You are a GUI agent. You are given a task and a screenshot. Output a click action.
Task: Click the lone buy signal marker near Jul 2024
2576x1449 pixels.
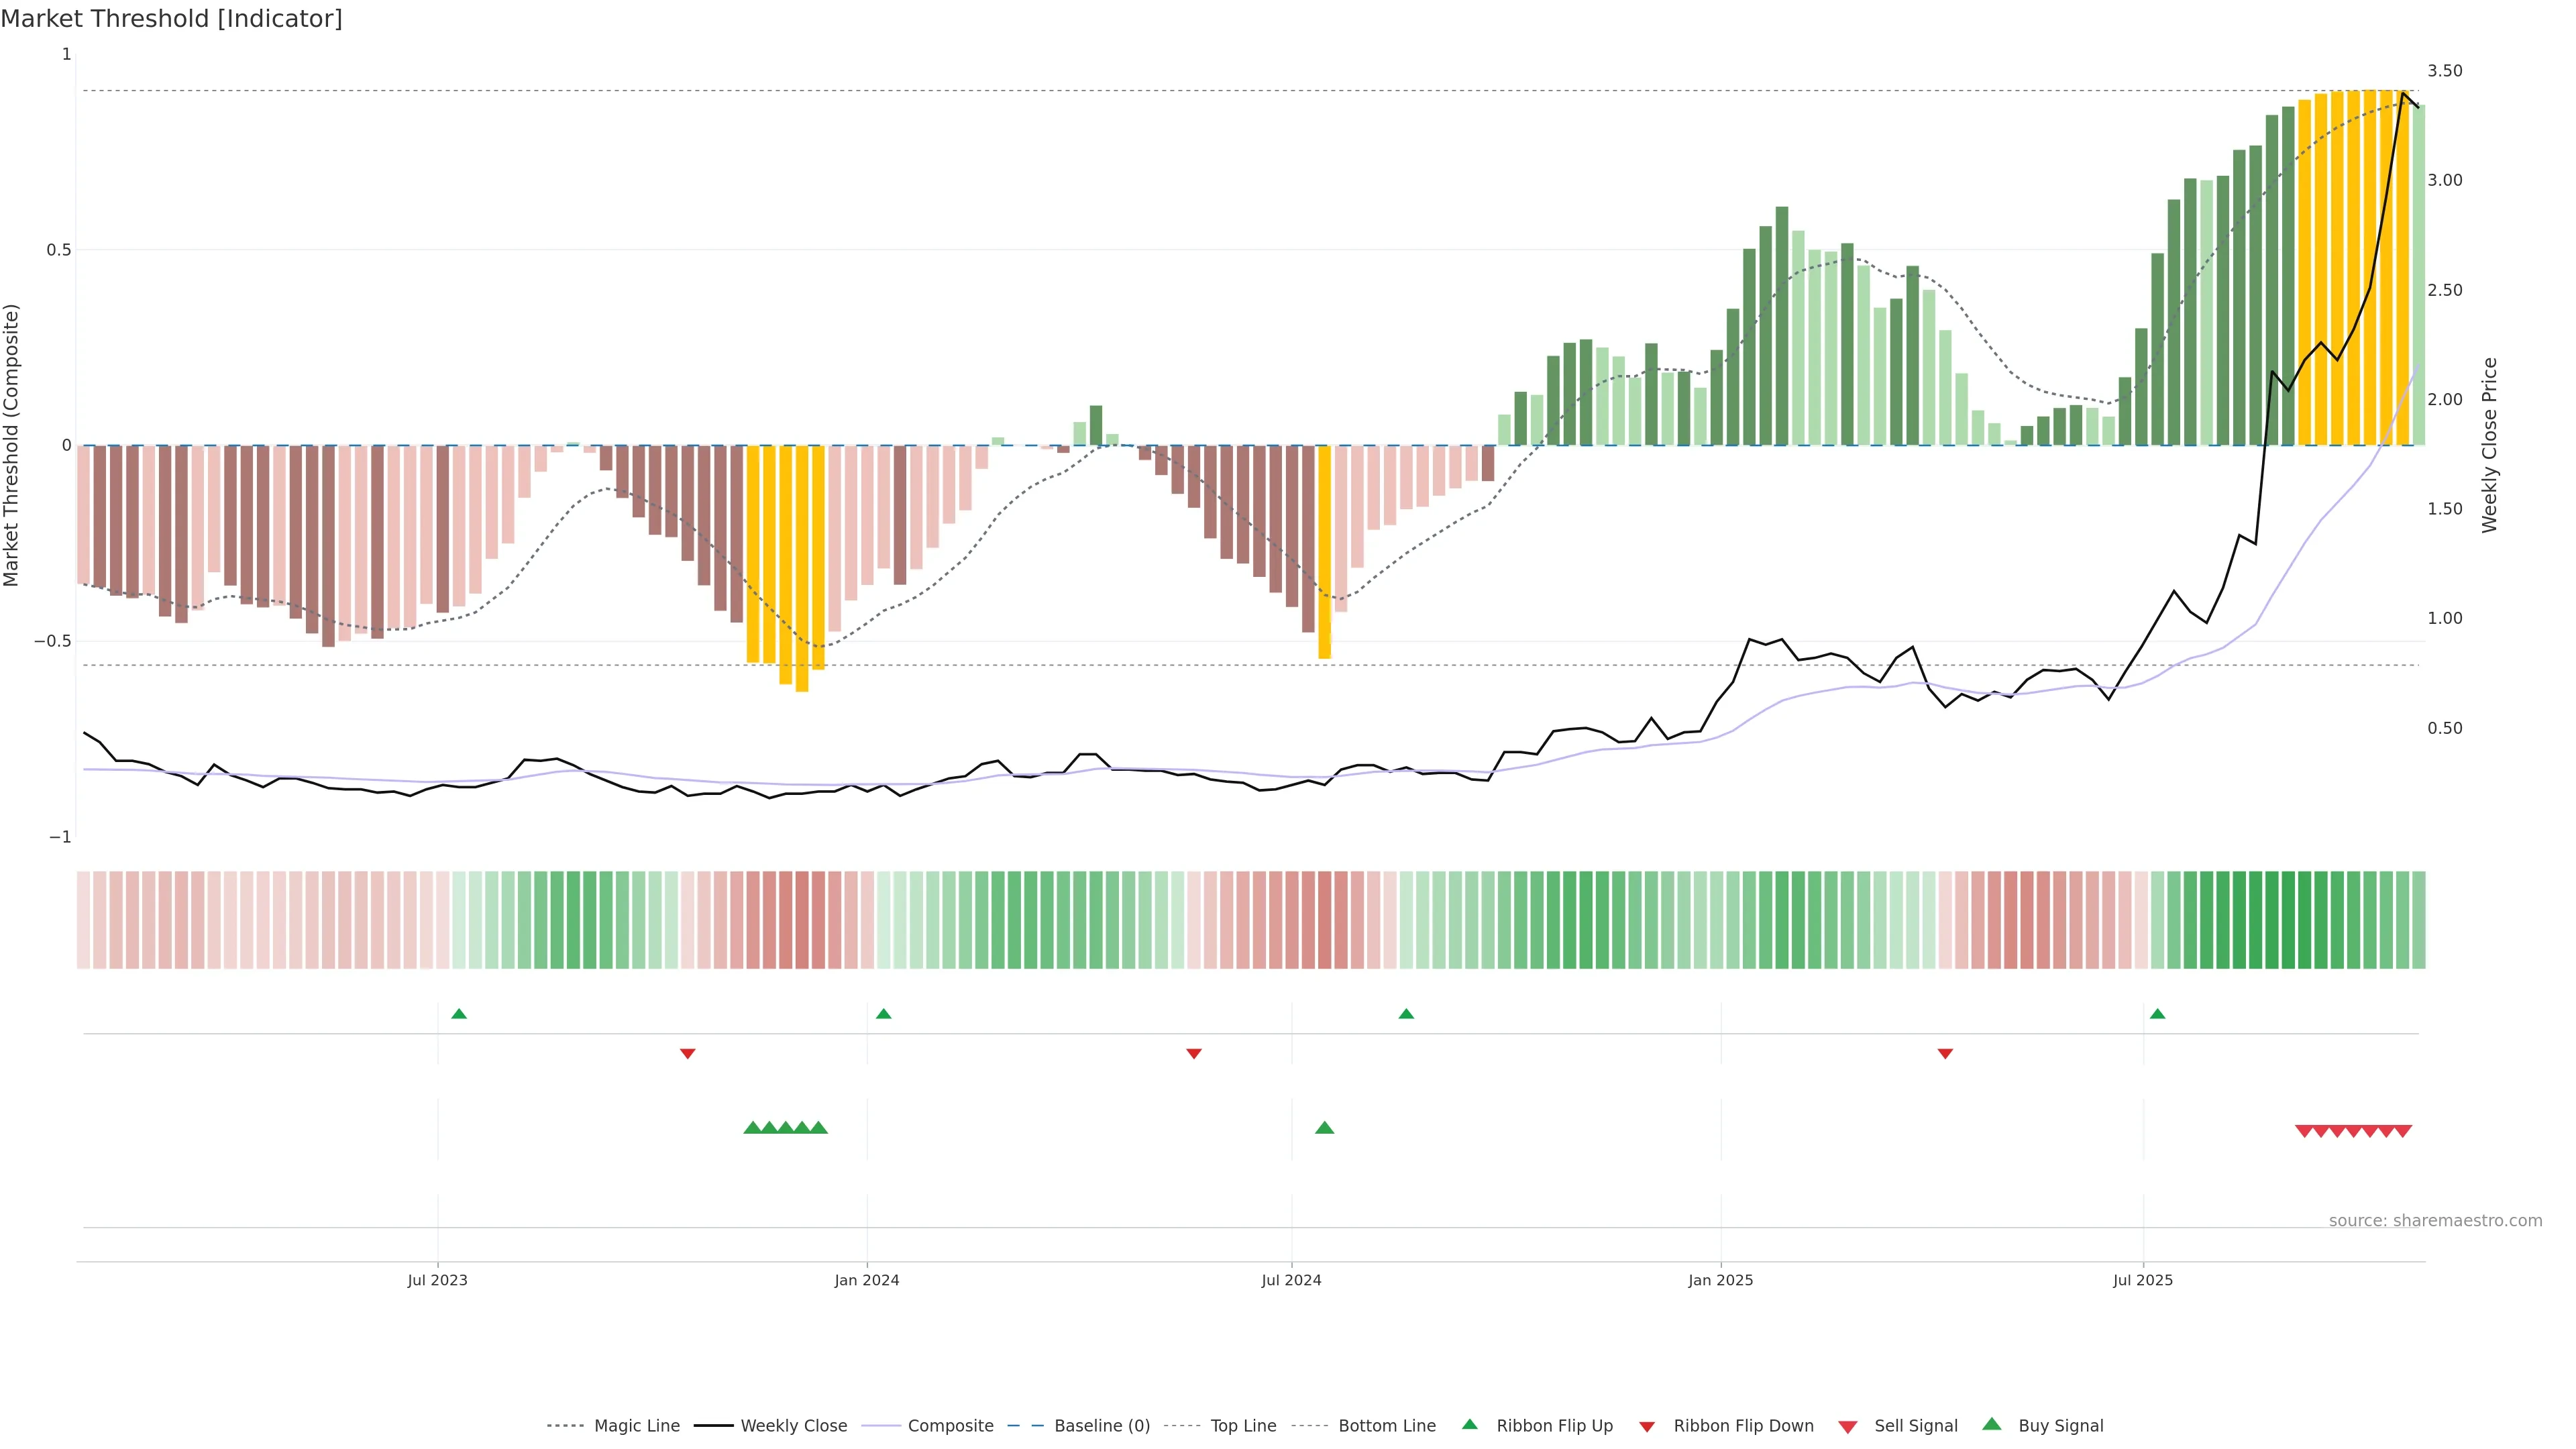click(1324, 1128)
